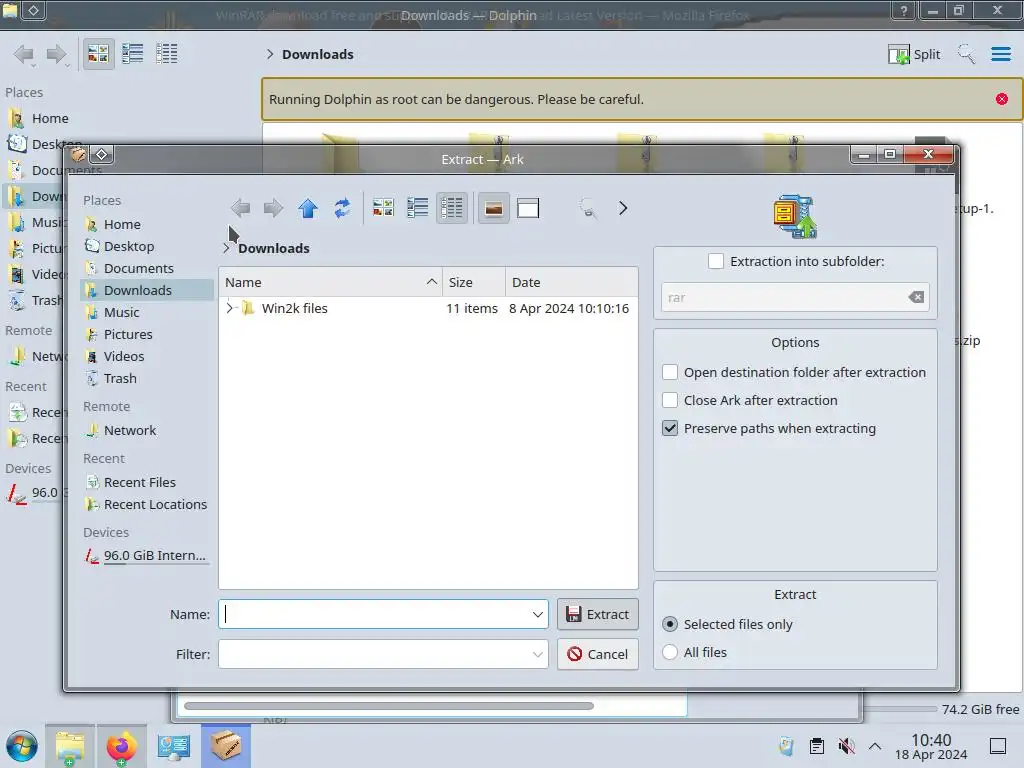Open Trash in Extract dialog Places
This screenshot has height=768, width=1024.
coord(148,378)
